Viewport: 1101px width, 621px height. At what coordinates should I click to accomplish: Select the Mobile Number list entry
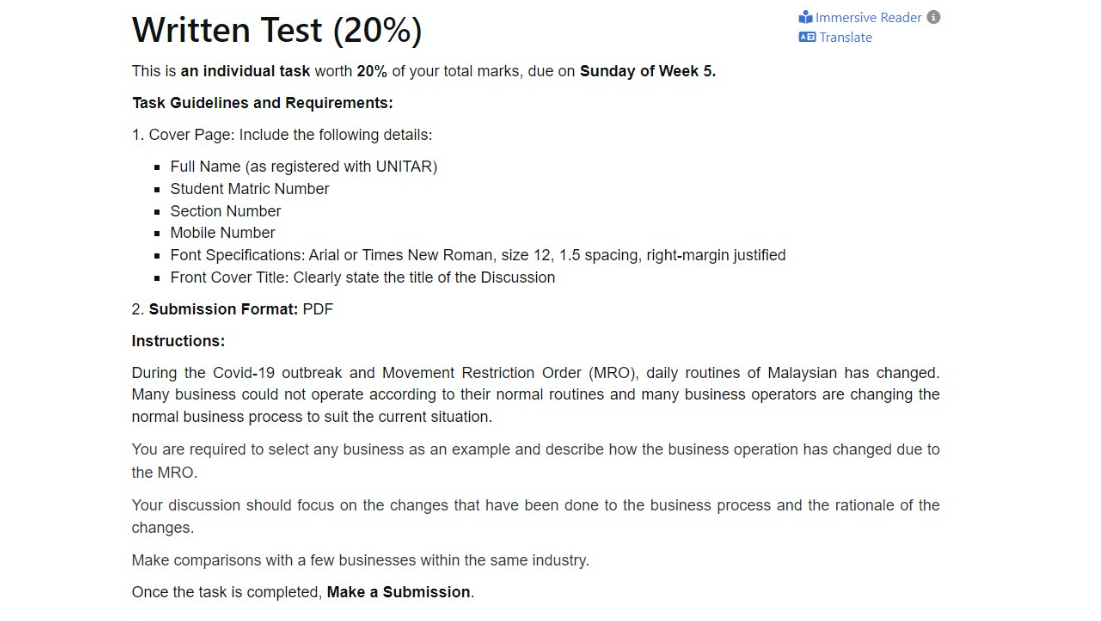tap(222, 232)
